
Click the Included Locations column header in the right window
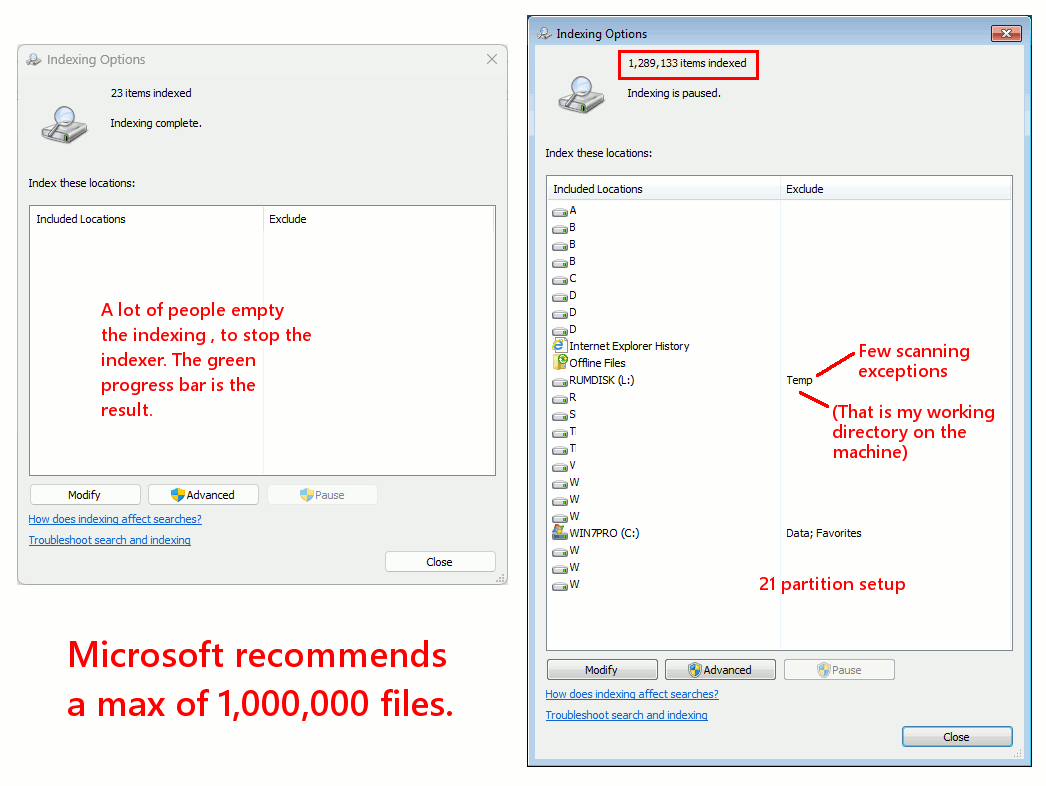tap(663, 189)
